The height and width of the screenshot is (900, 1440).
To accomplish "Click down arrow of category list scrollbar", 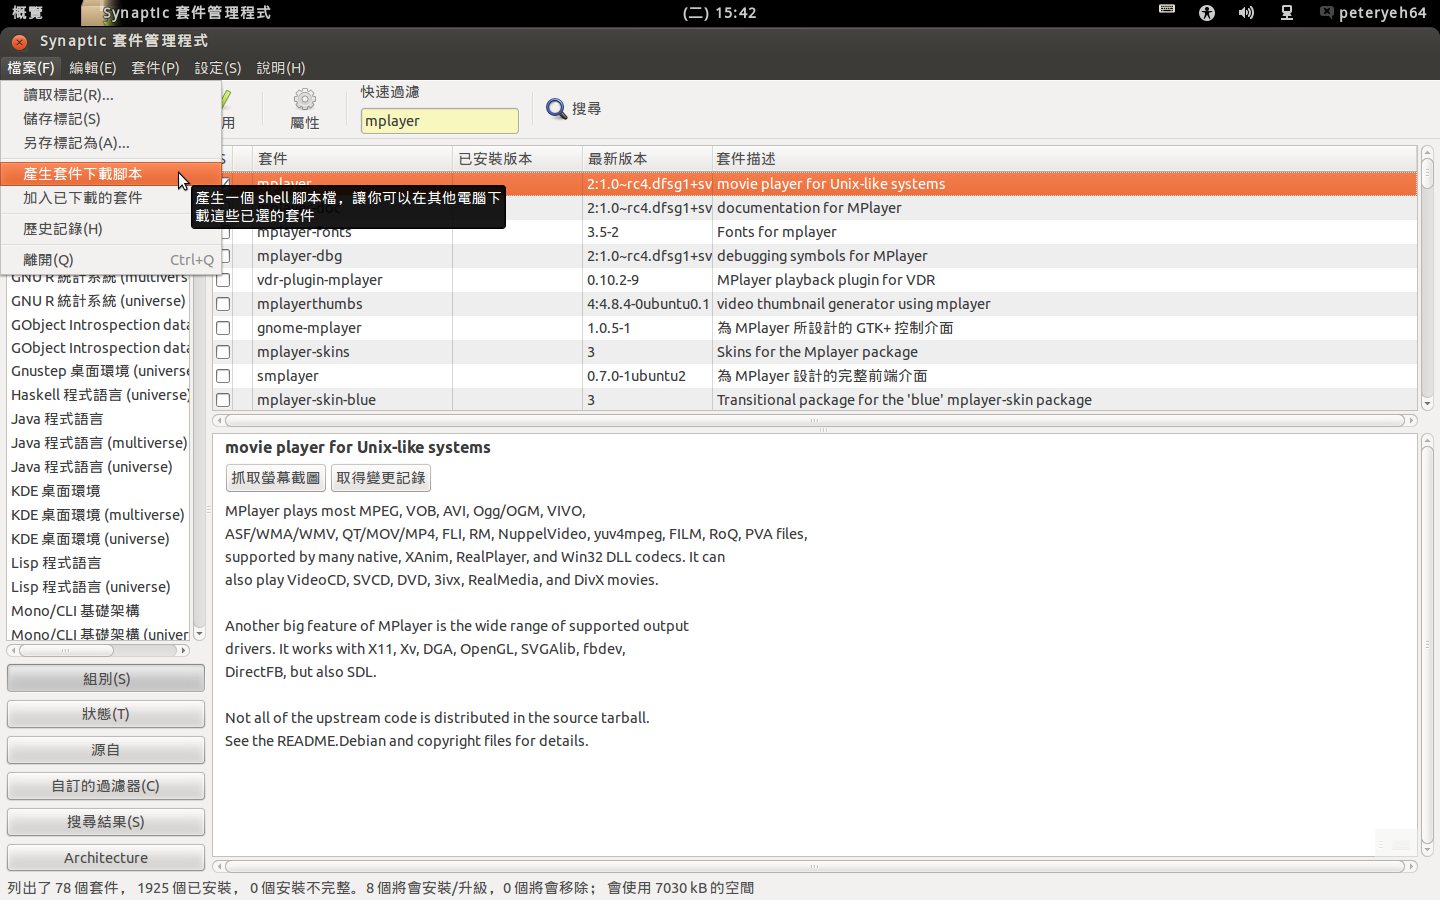I will point(199,633).
